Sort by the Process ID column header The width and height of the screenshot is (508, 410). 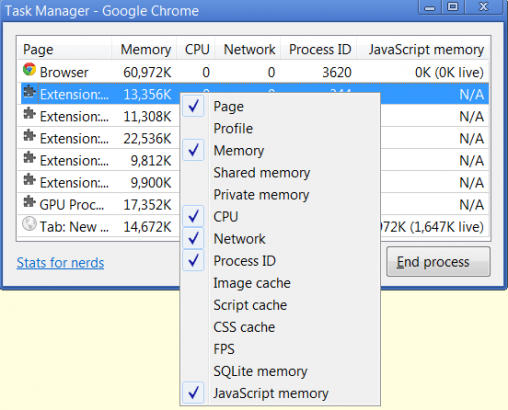pos(319,49)
